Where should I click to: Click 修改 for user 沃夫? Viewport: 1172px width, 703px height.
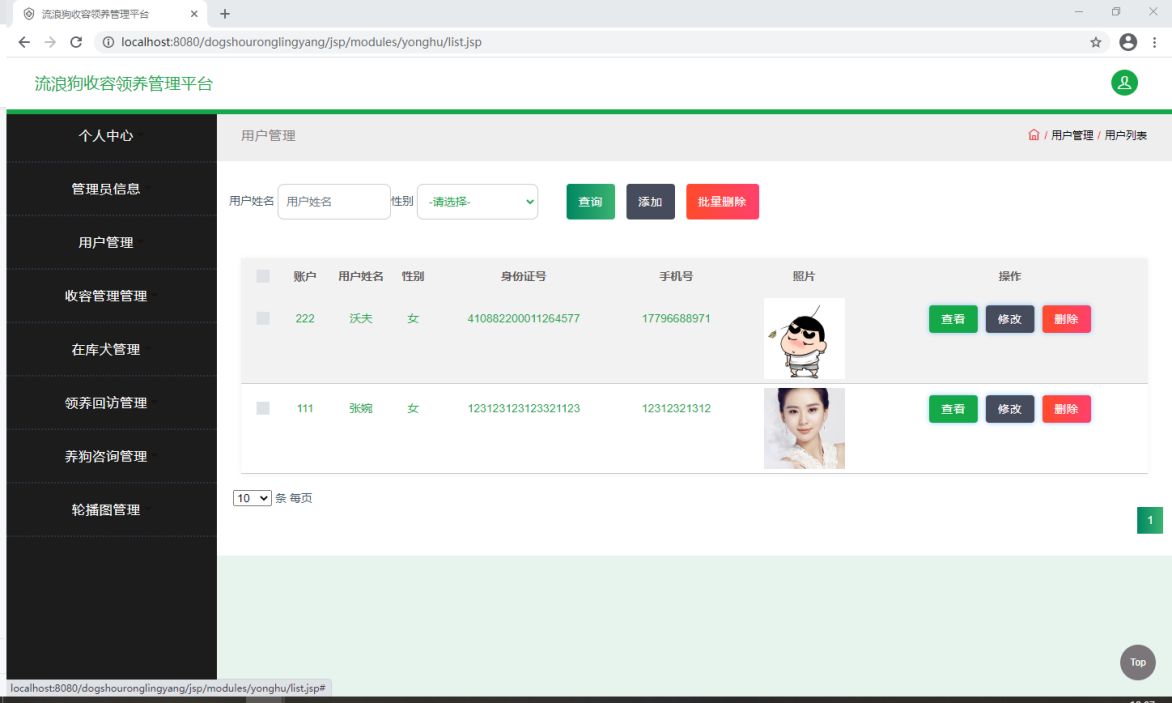[x=1010, y=319]
